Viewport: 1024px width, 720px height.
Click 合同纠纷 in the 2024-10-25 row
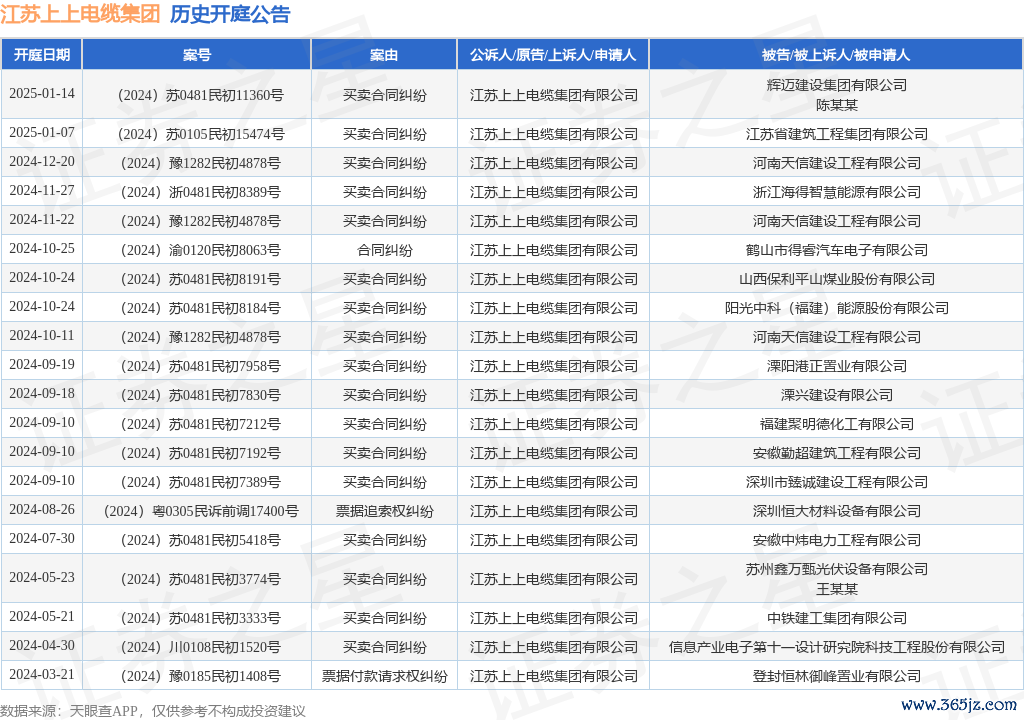(x=385, y=250)
